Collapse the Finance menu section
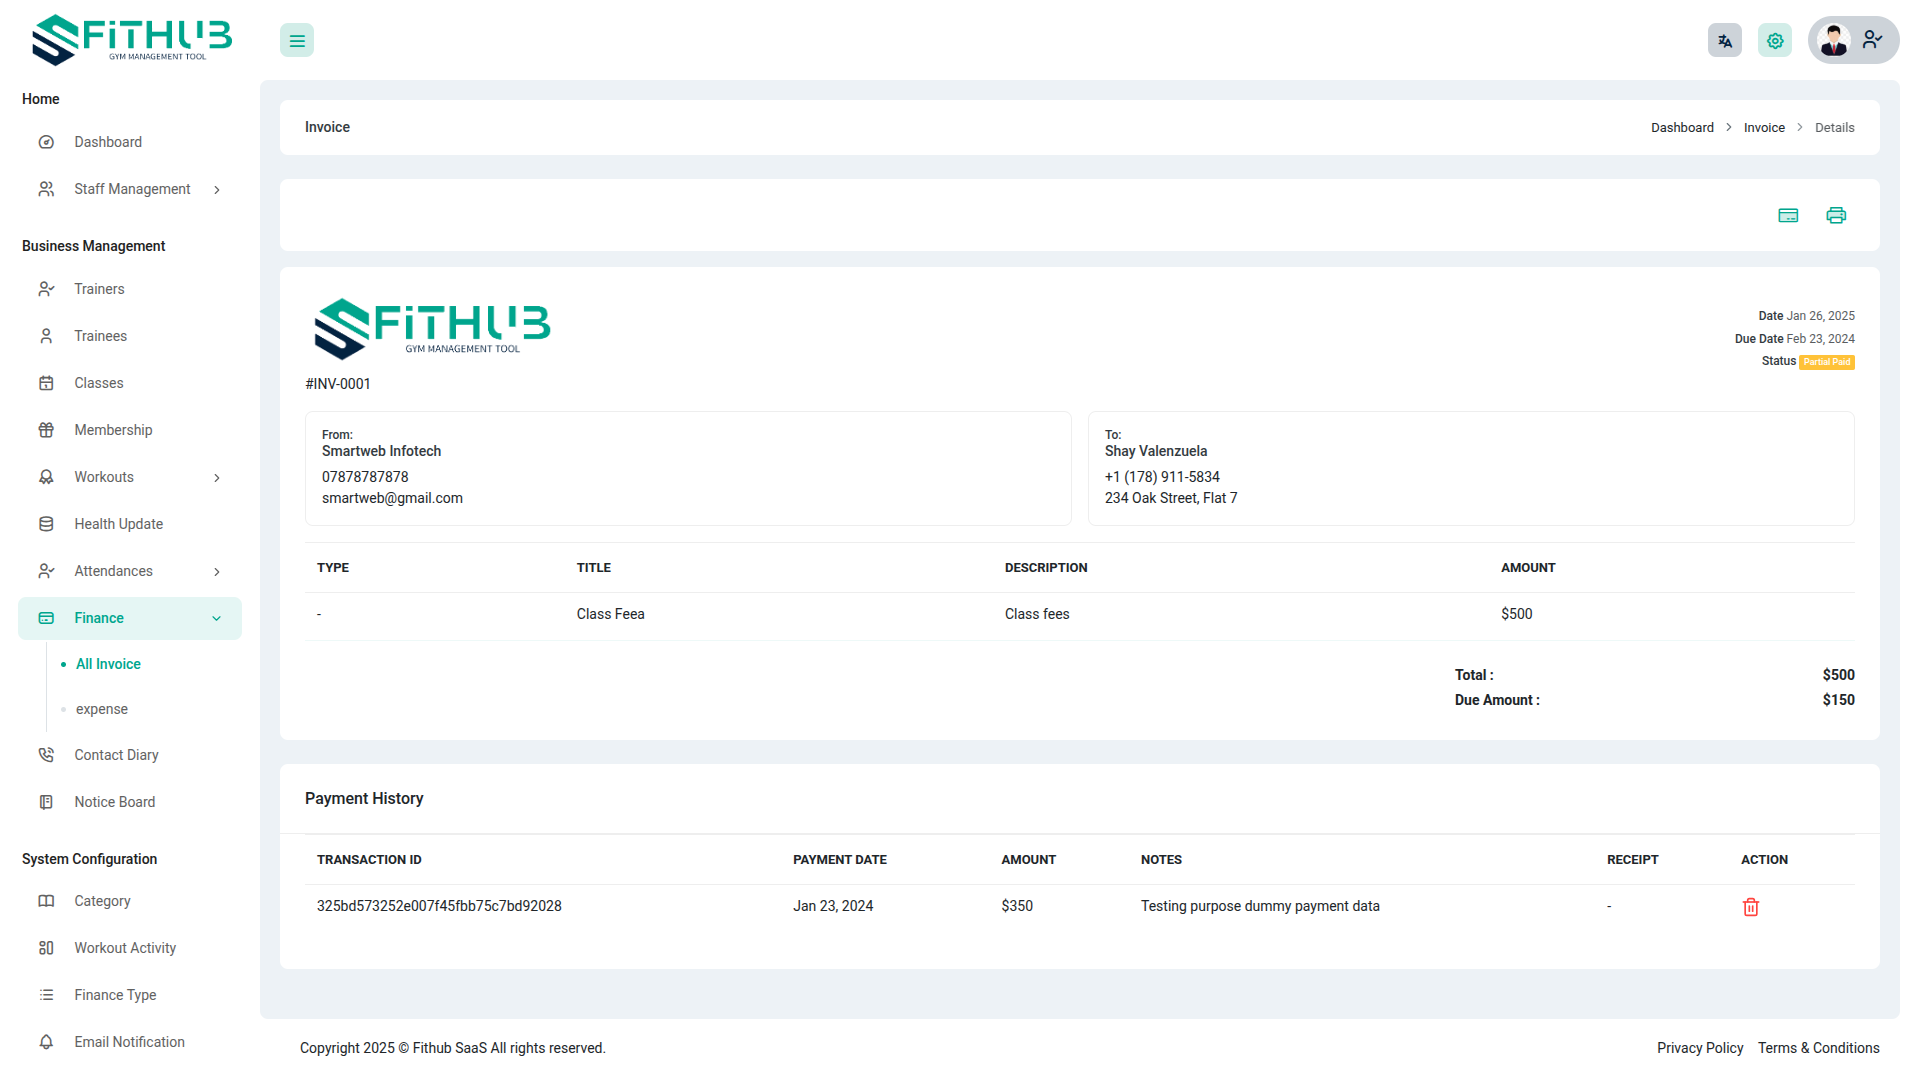The height and width of the screenshot is (1080, 1920). pyautogui.click(x=217, y=619)
